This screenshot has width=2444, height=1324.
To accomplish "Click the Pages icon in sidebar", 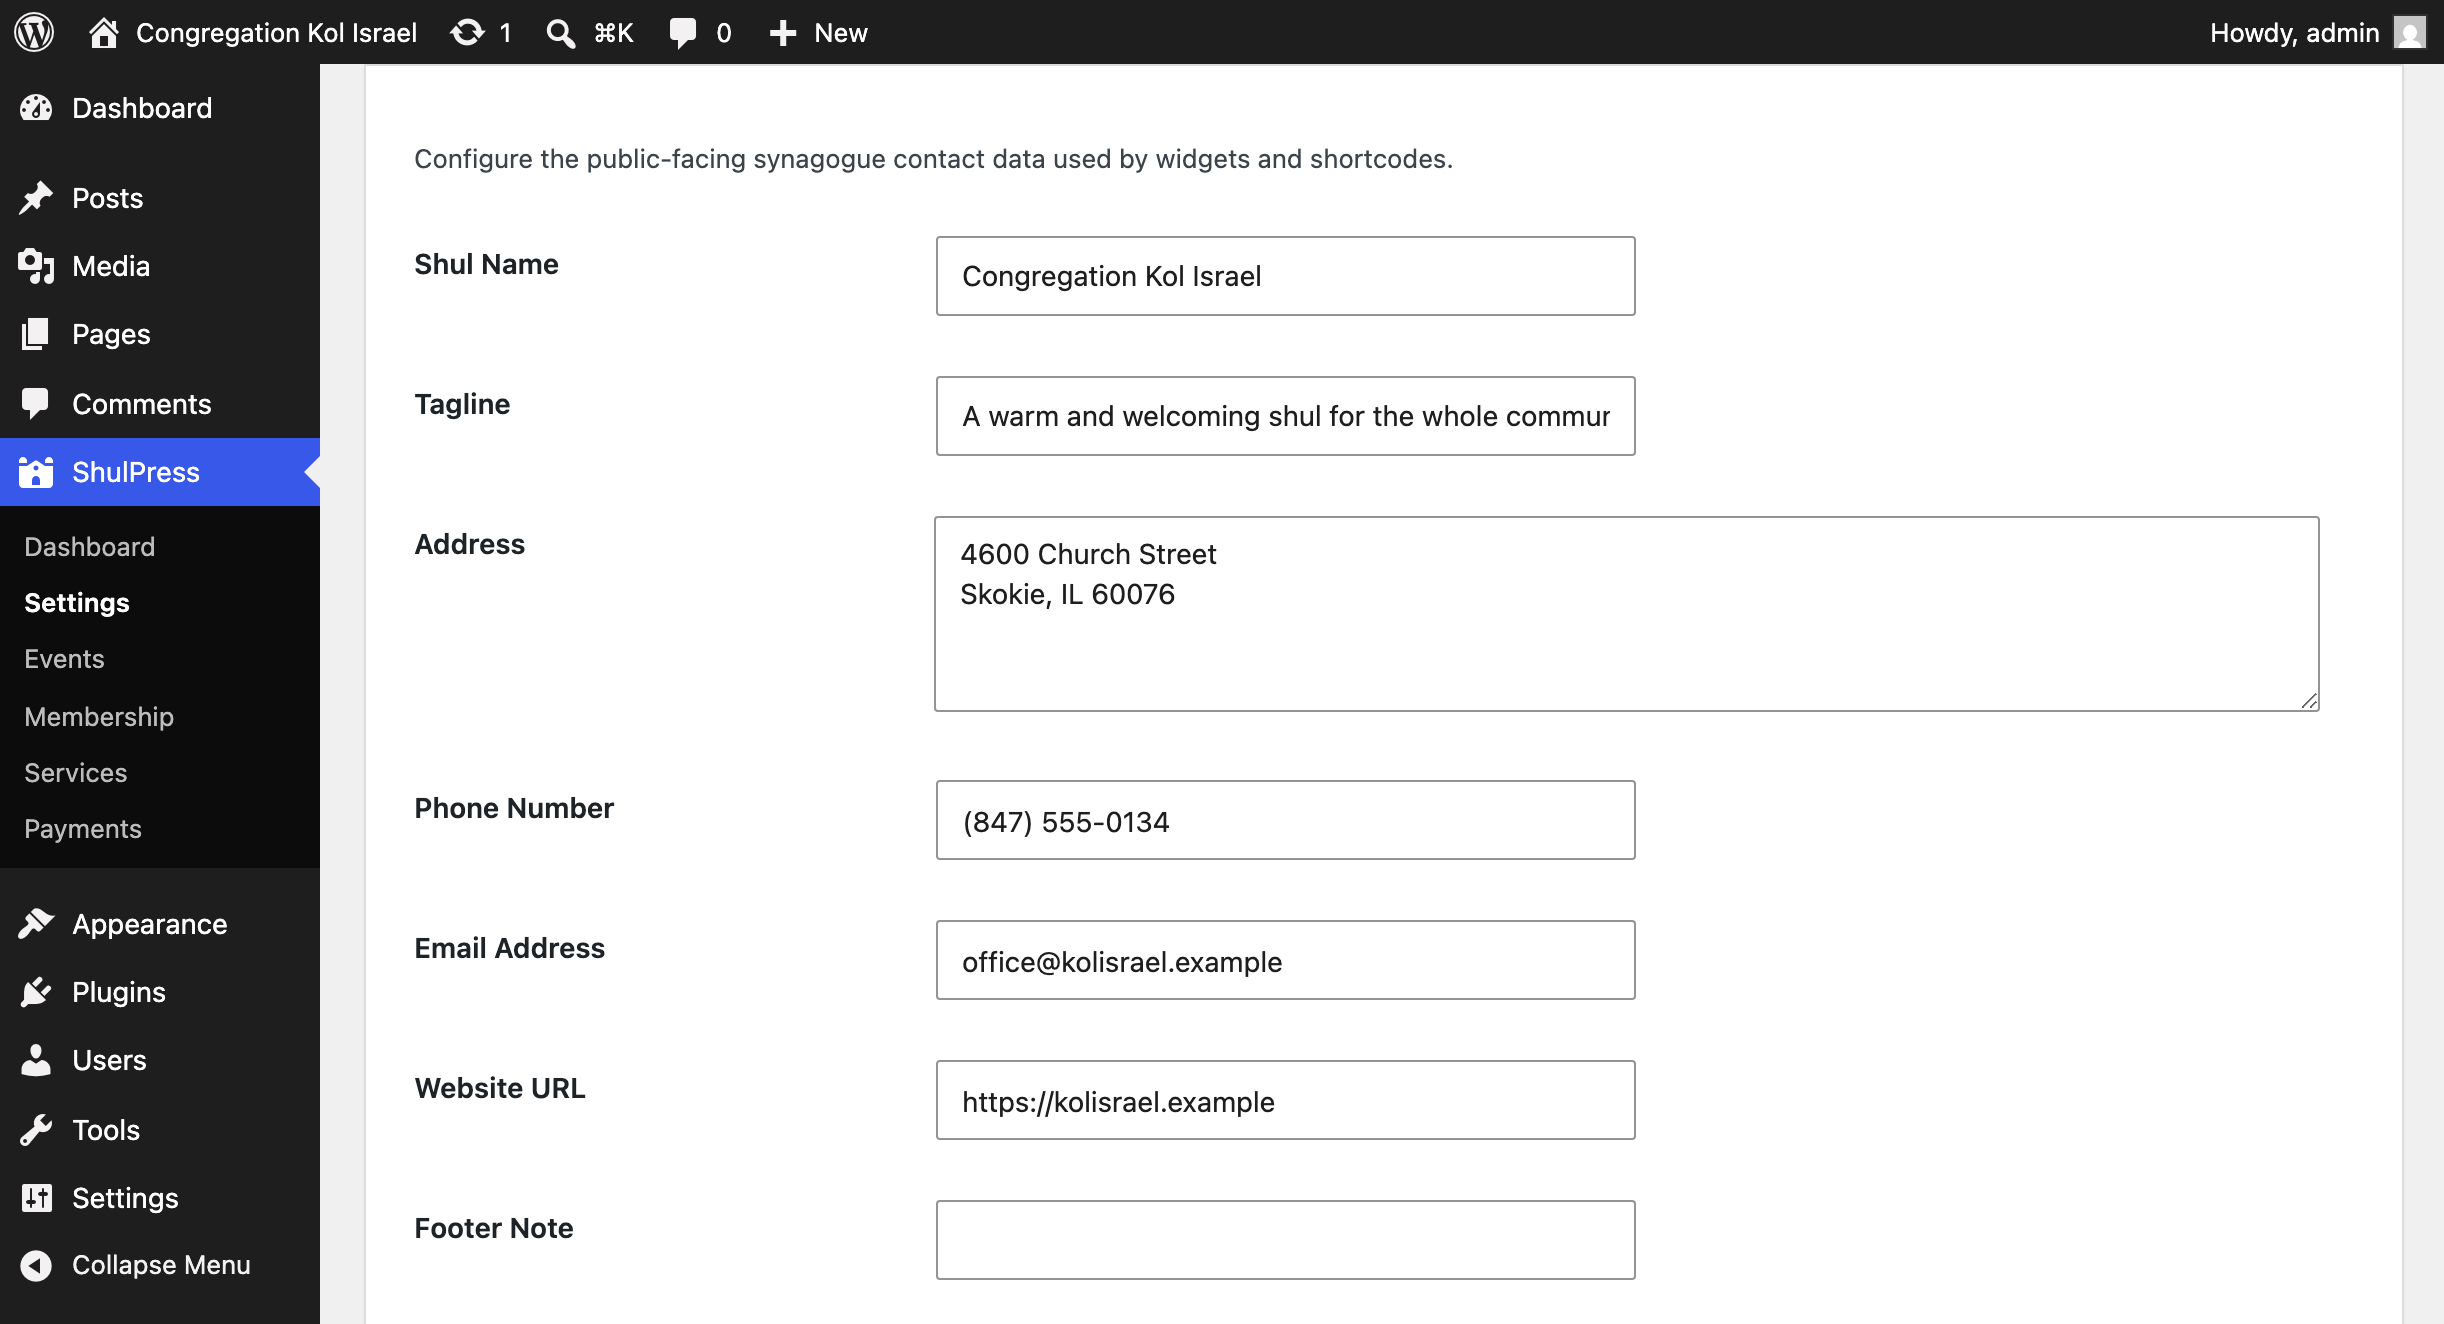I will point(36,334).
